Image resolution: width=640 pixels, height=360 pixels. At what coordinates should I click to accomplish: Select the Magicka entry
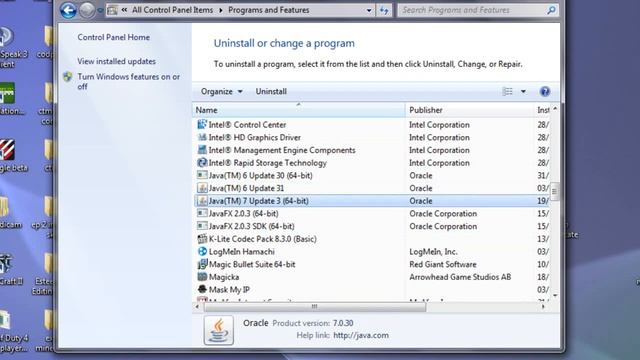pos(224,277)
